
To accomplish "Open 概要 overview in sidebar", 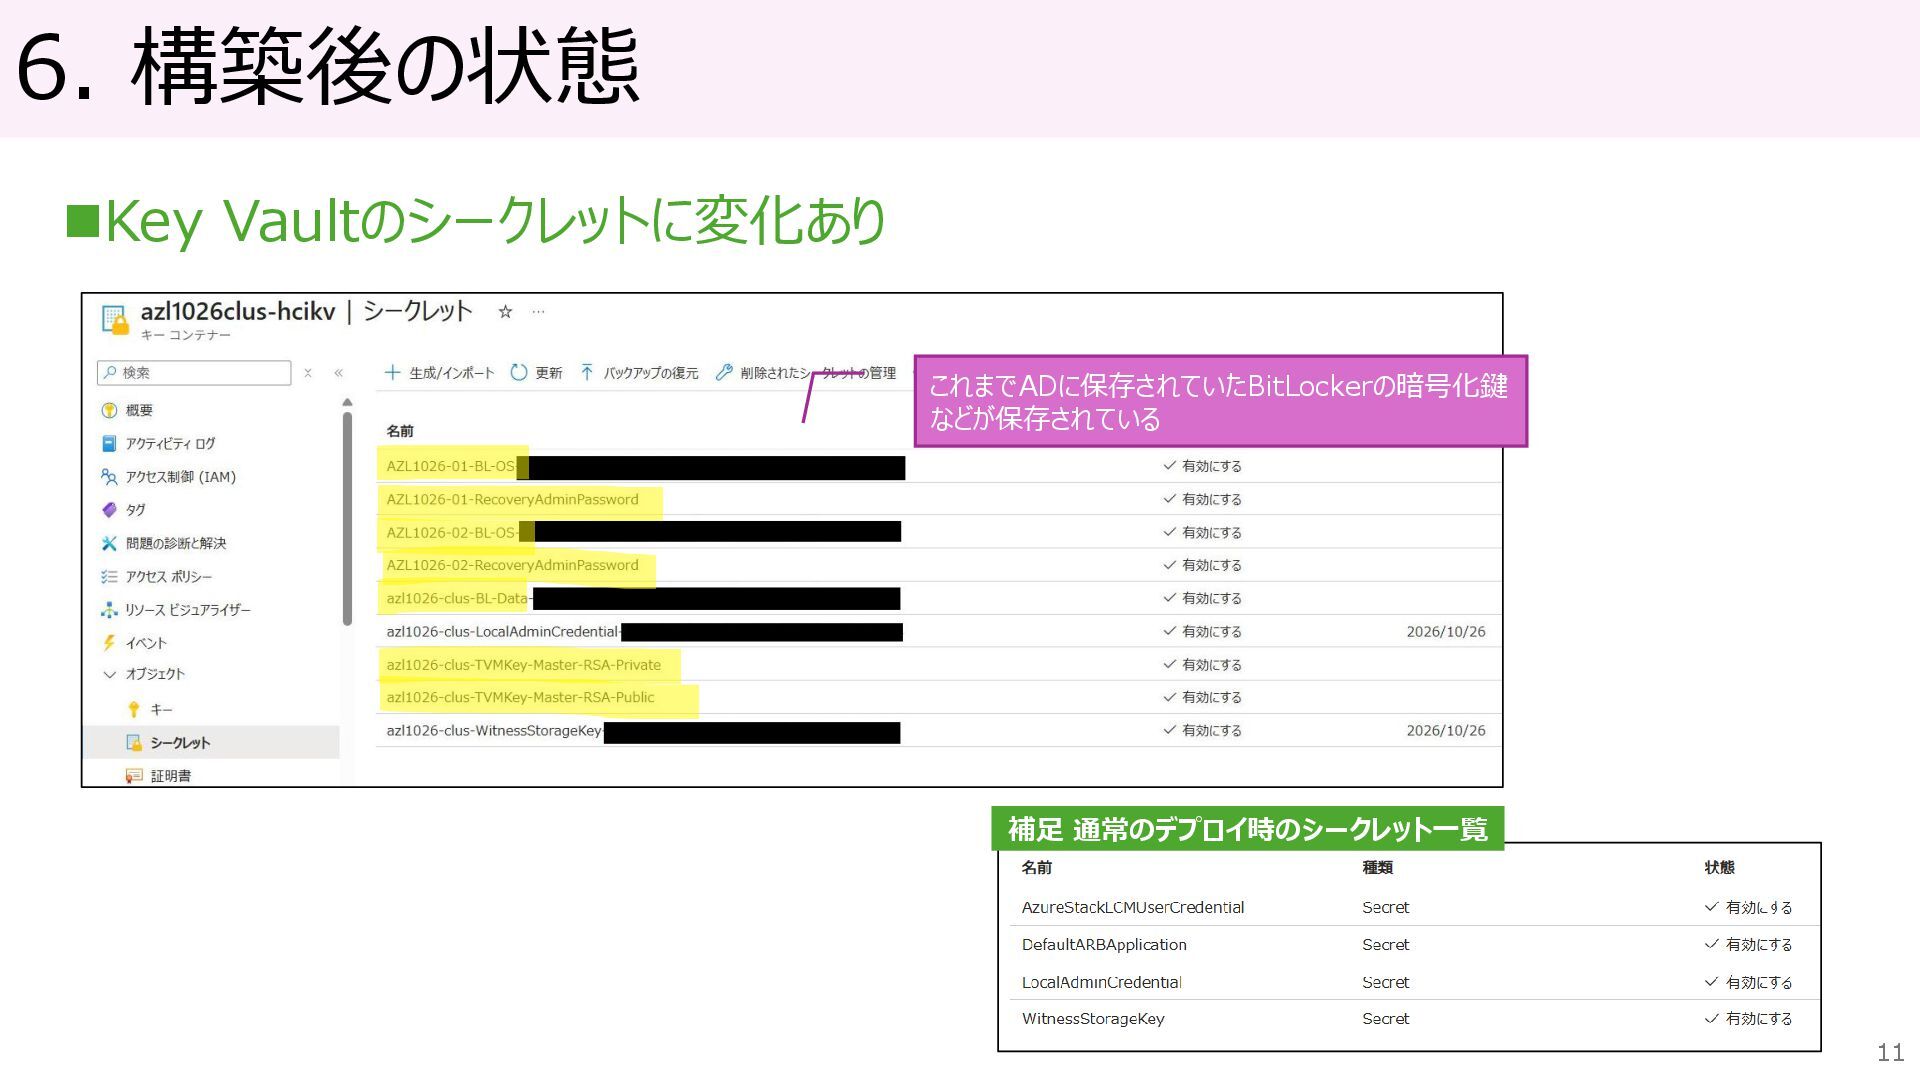I will (139, 411).
